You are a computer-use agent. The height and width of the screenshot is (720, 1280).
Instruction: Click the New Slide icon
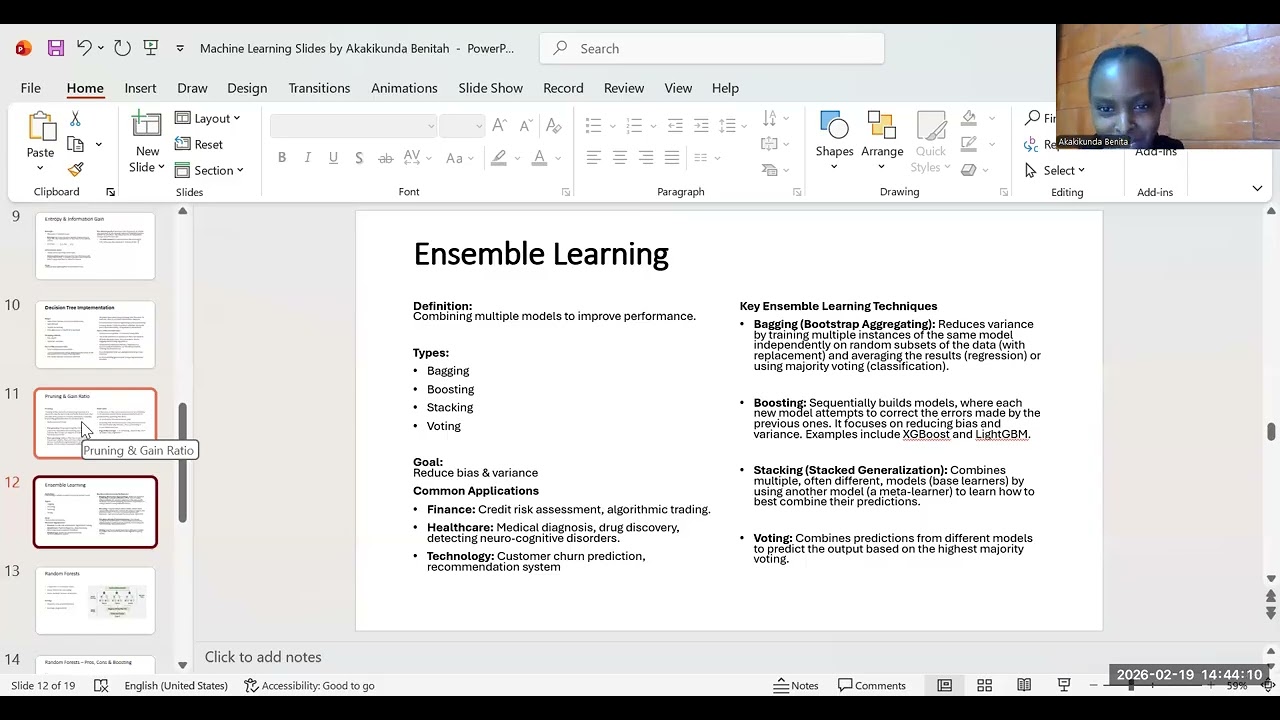click(147, 126)
